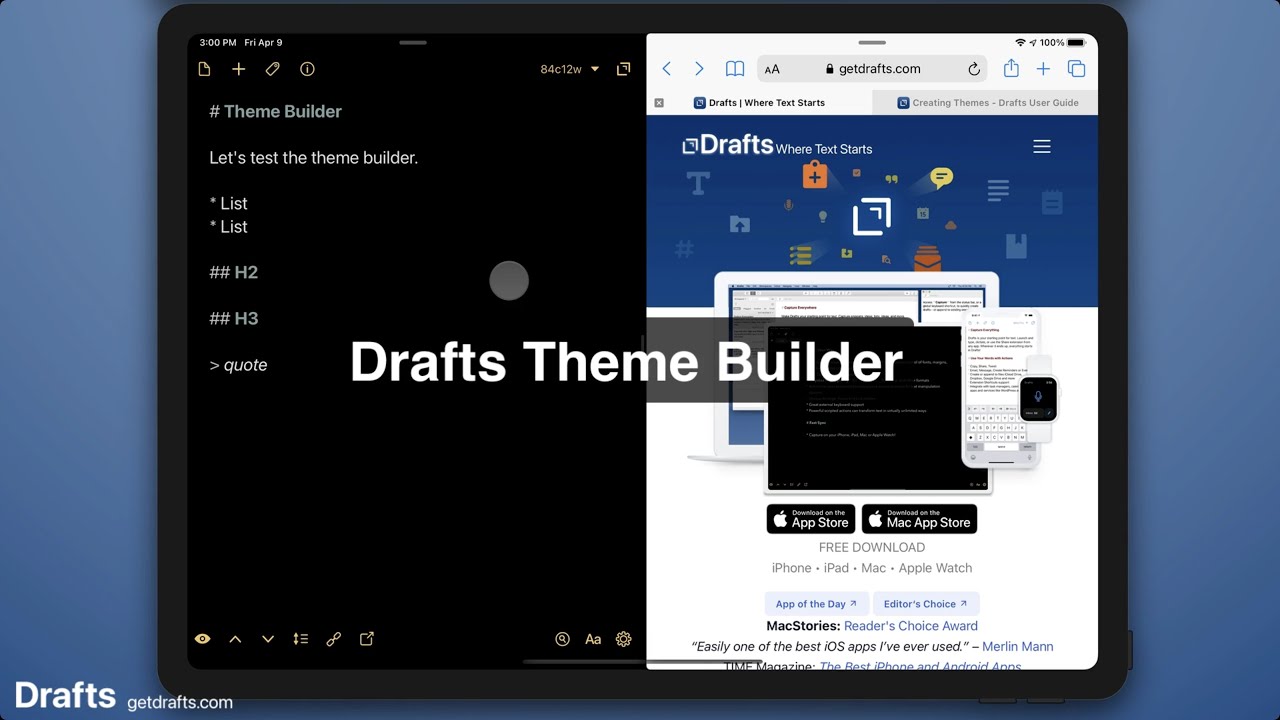Click the getdrafts.com address field
The image size is (1280, 720).
click(873, 69)
